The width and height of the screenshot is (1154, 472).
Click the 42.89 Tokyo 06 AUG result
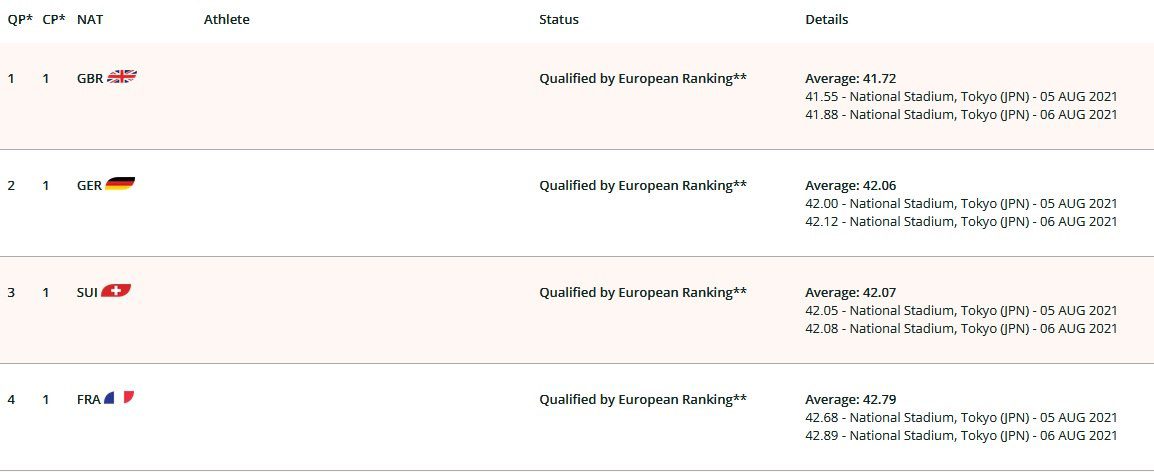[961, 435]
